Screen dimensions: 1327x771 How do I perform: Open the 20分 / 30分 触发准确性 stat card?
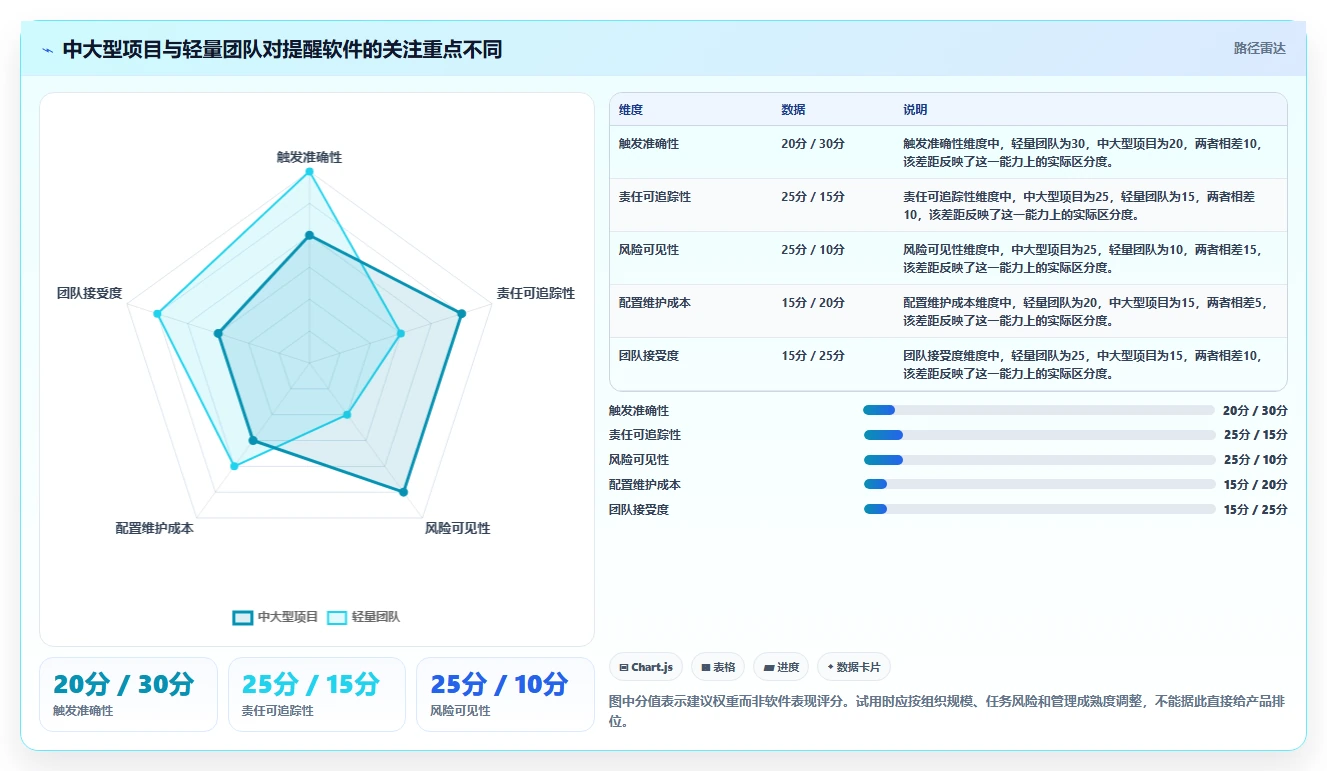(128, 694)
